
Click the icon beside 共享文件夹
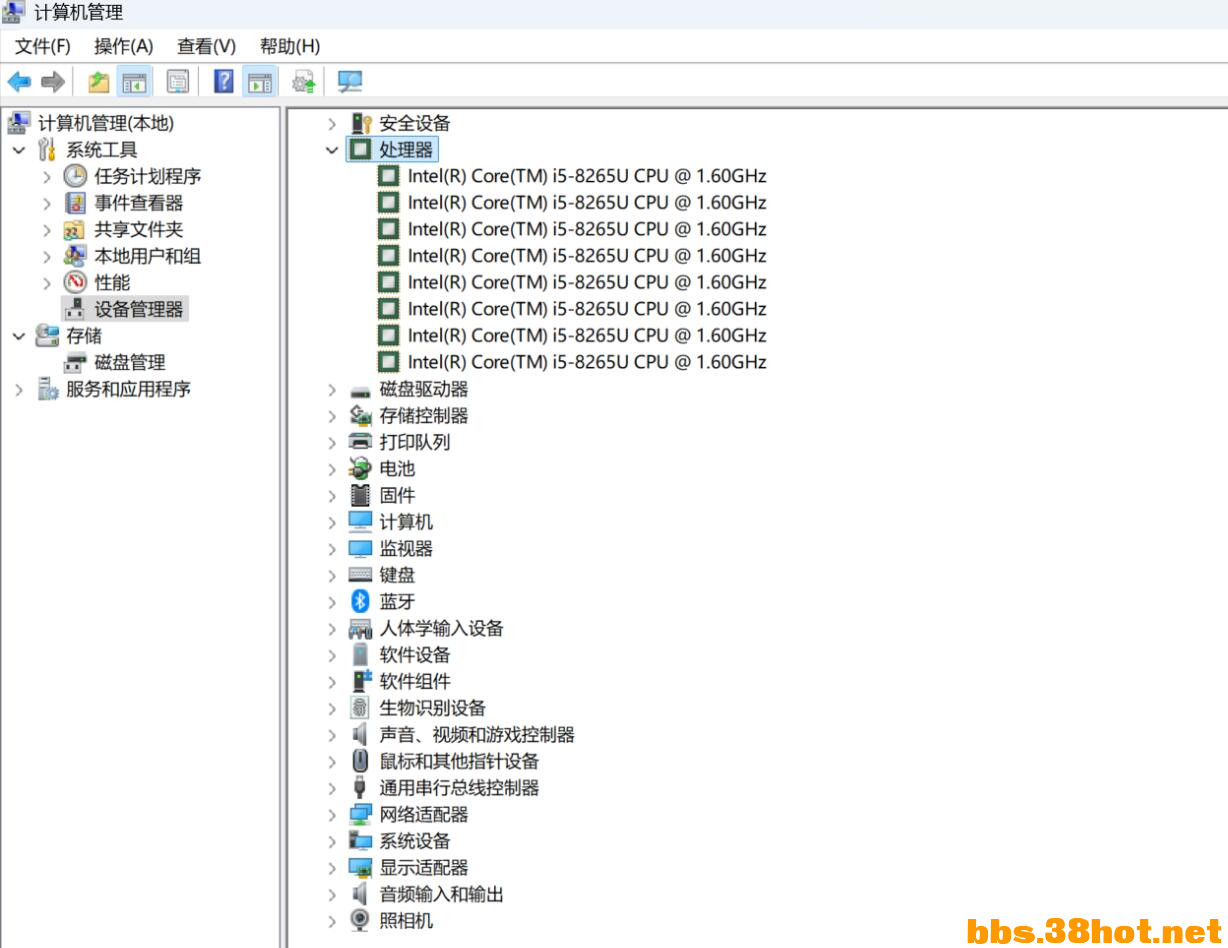click(x=76, y=230)
